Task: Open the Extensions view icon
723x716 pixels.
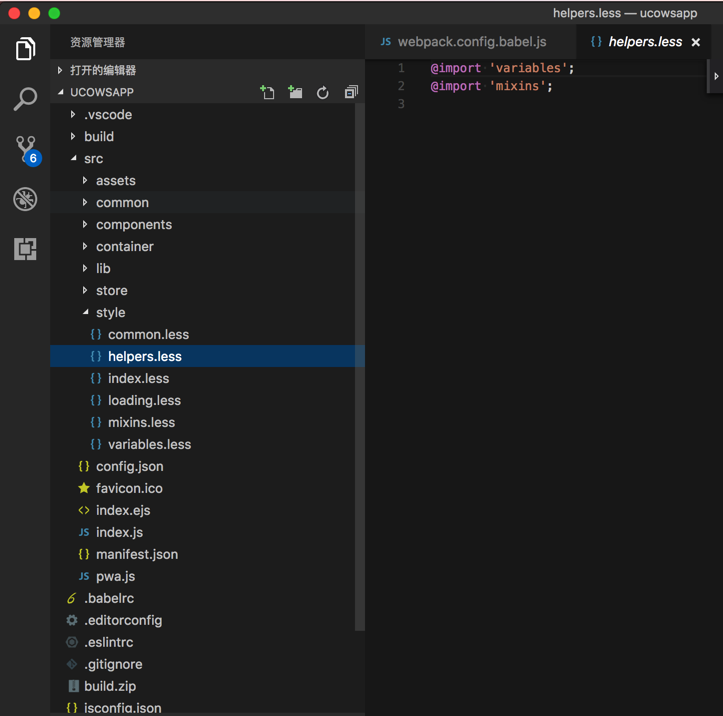Action: (25, 249)
